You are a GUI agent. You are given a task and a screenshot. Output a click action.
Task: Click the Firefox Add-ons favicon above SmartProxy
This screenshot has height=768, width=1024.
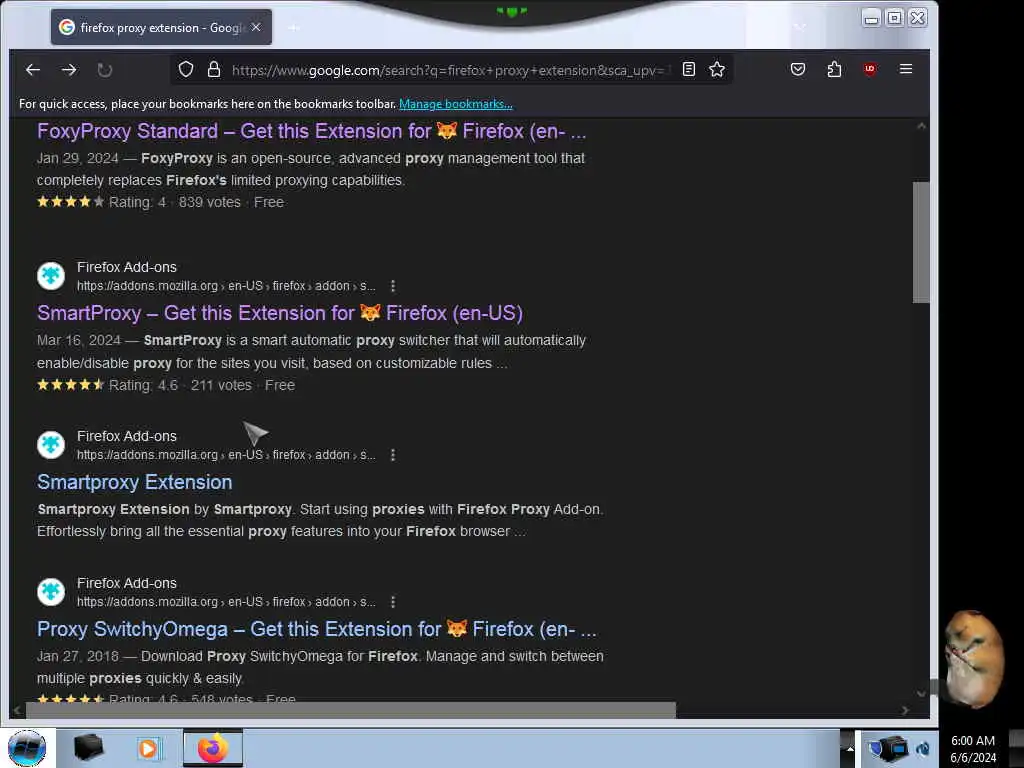(x=51, y=276)
